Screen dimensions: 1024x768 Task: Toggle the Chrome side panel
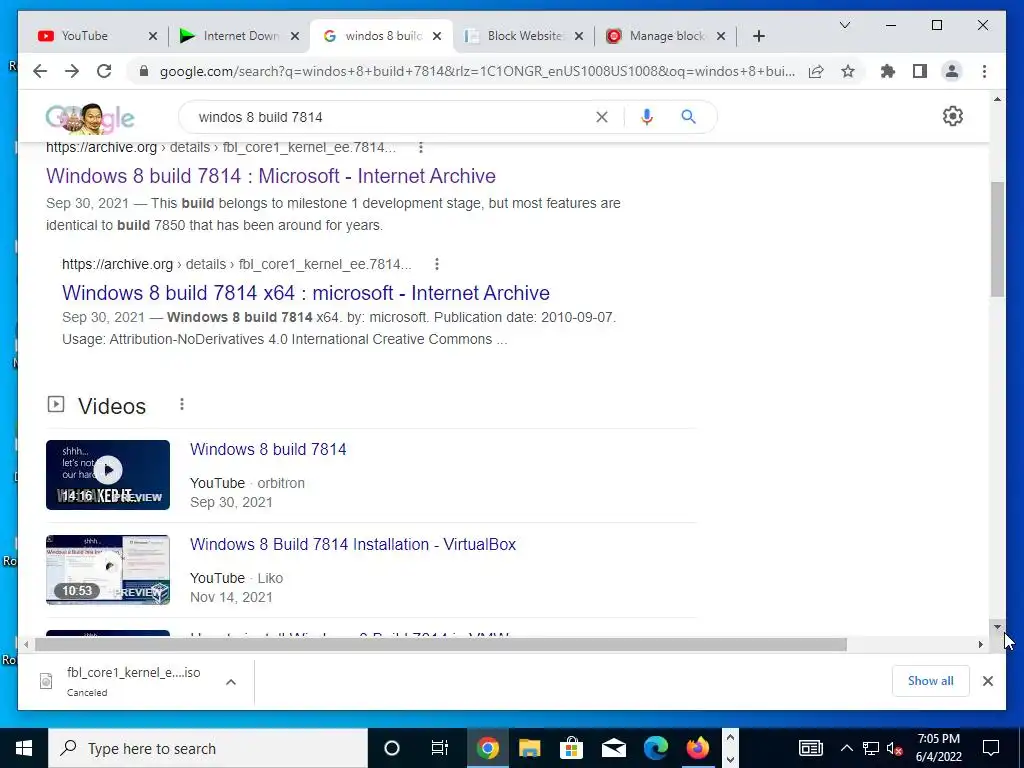tap(920, 71)
